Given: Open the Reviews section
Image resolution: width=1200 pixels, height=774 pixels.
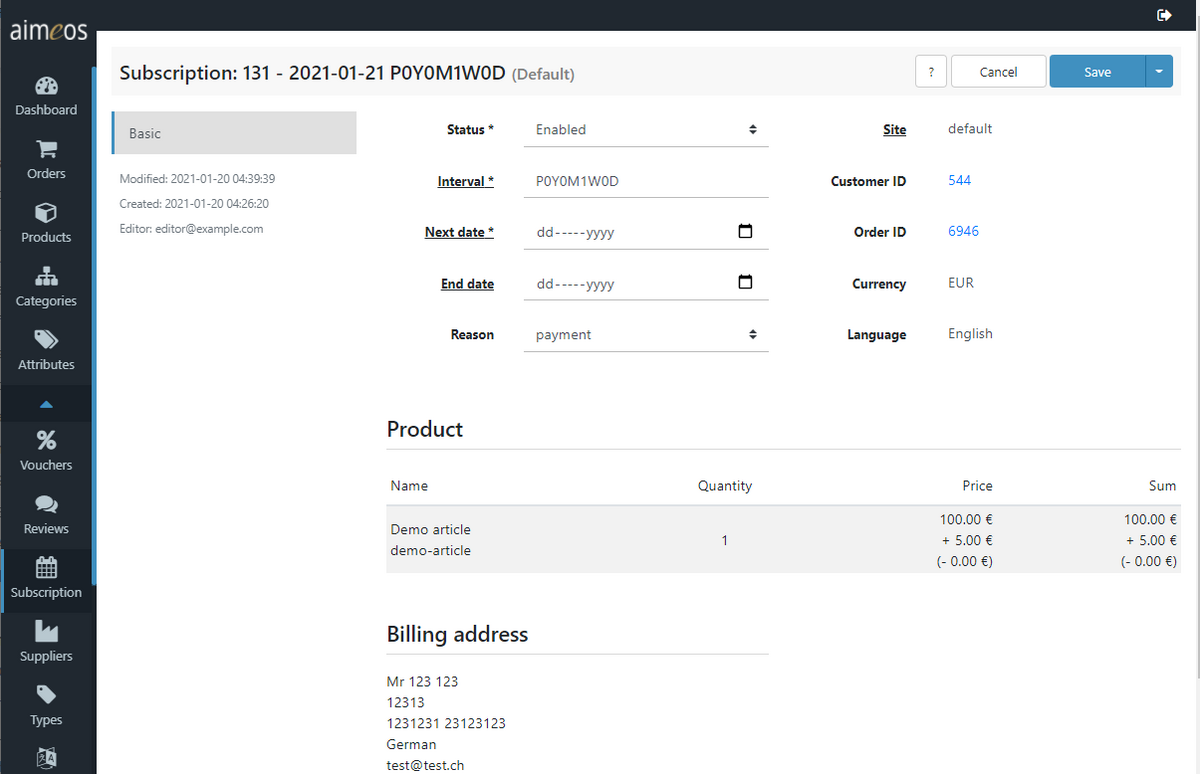Looking at the screenshot, I should (x=46, y=514).
